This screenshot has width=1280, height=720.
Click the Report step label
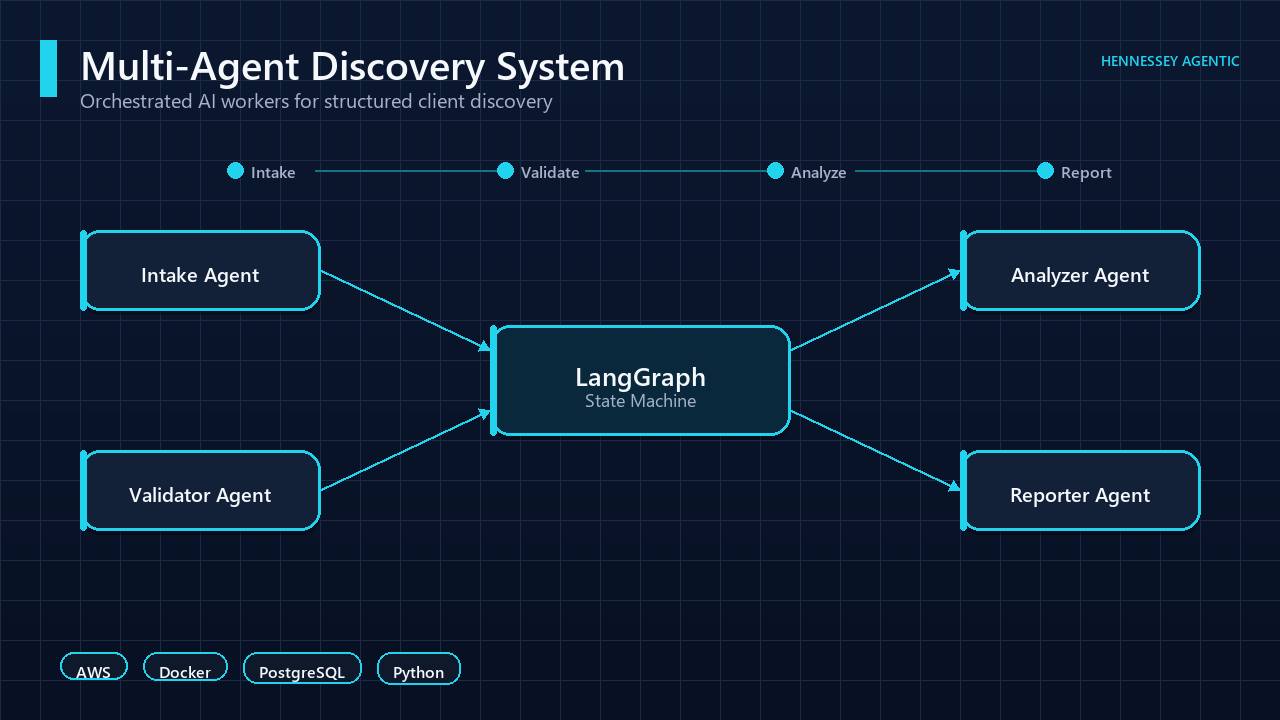pyautogui.click(x=1086, y=172)
